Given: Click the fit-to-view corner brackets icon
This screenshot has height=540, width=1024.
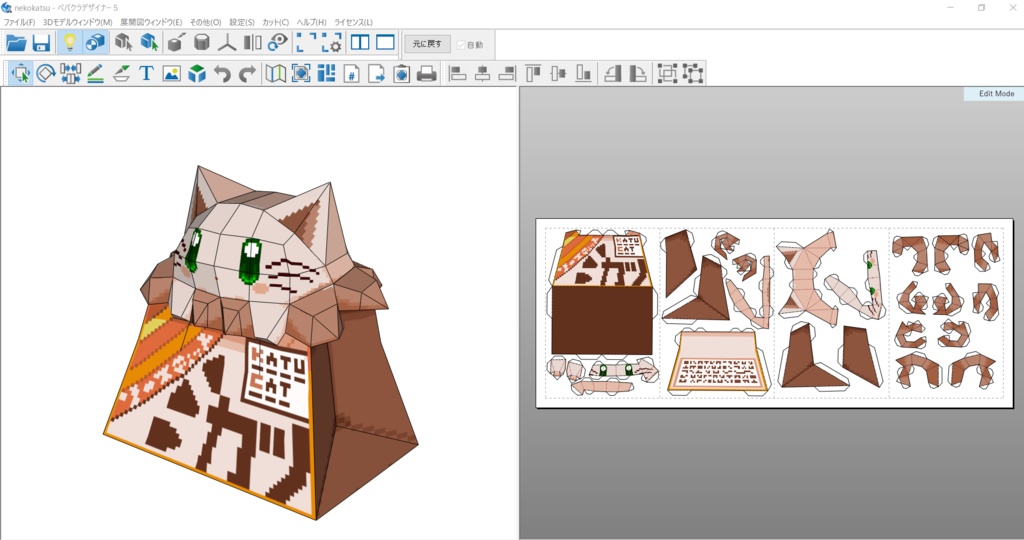Looking at the screenshot, I should click(305, 43).
